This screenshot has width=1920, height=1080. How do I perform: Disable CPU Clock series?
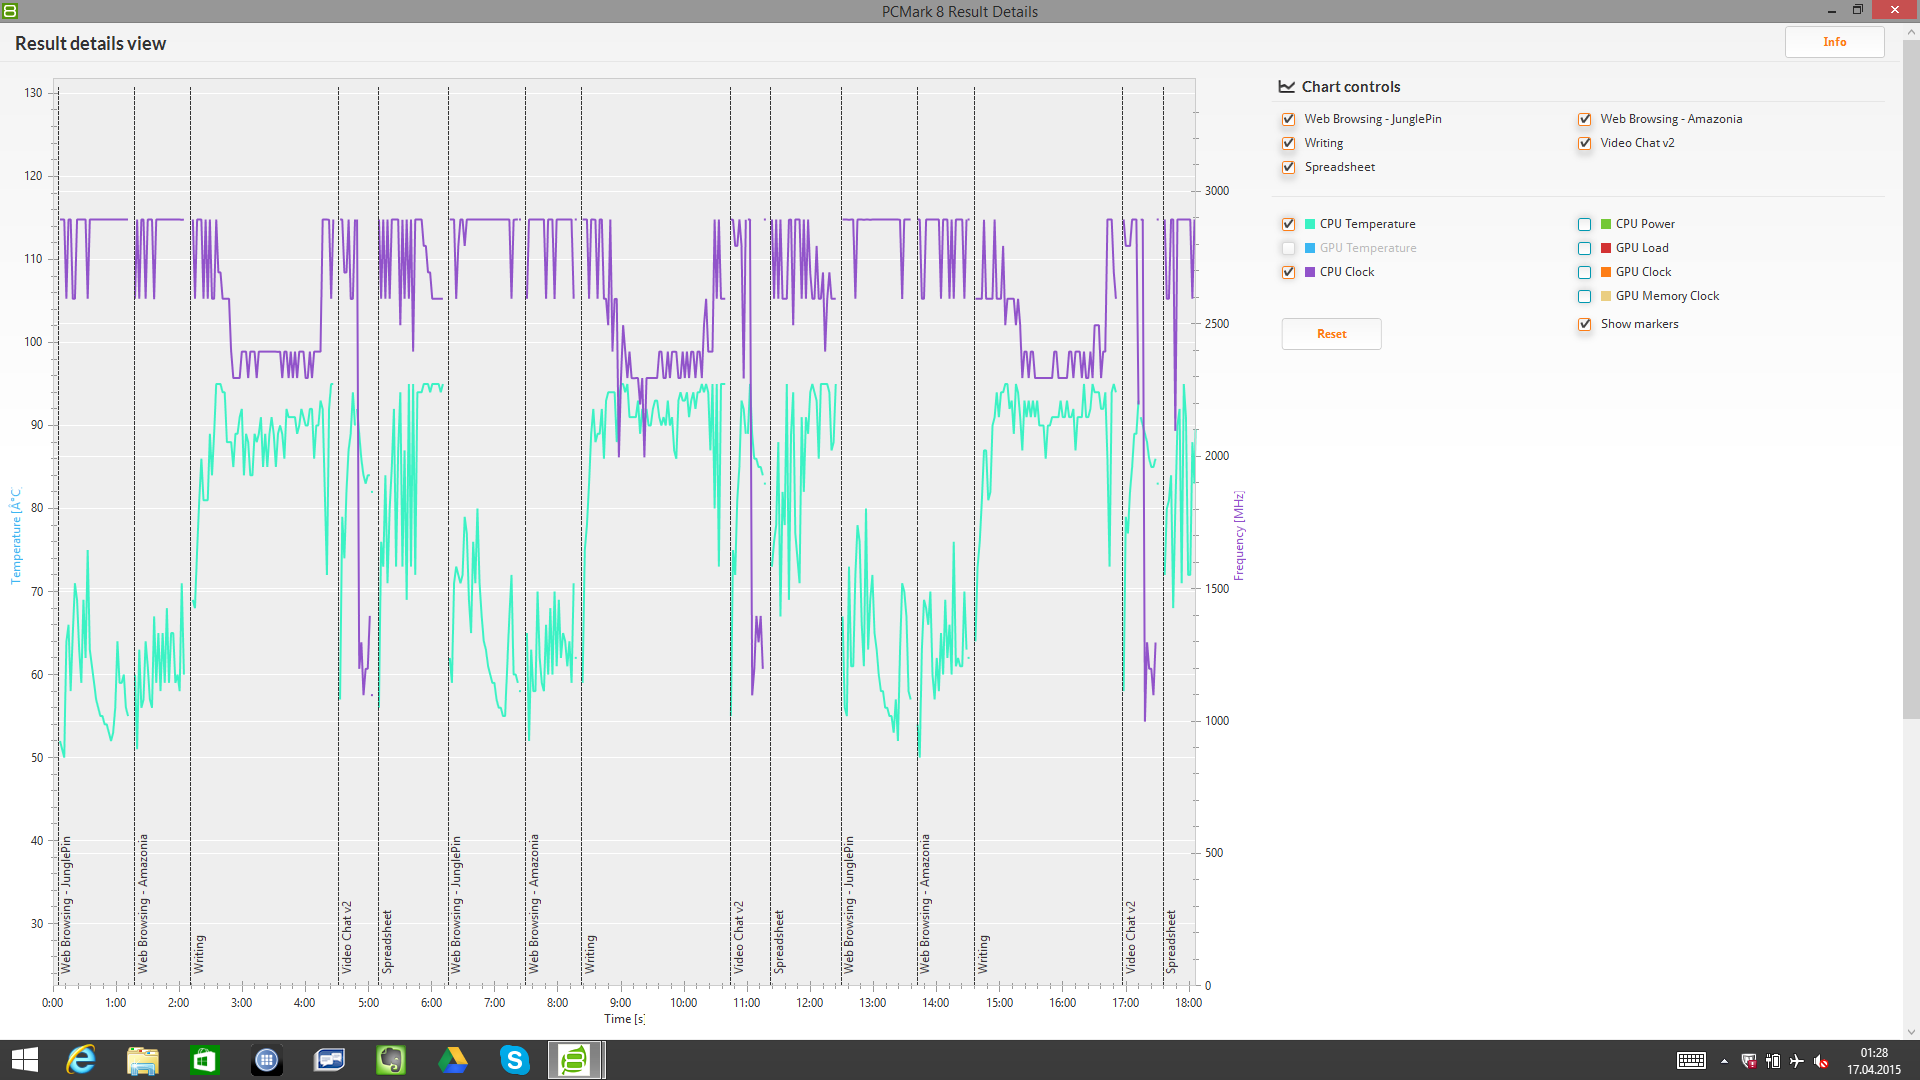[1288, 272]
